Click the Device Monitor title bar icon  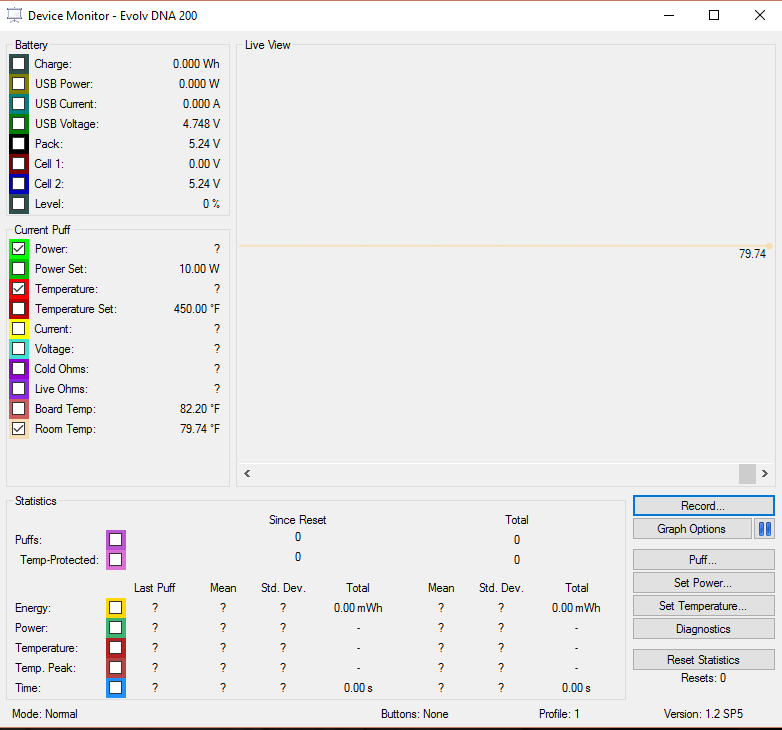[x=14, y=16]
